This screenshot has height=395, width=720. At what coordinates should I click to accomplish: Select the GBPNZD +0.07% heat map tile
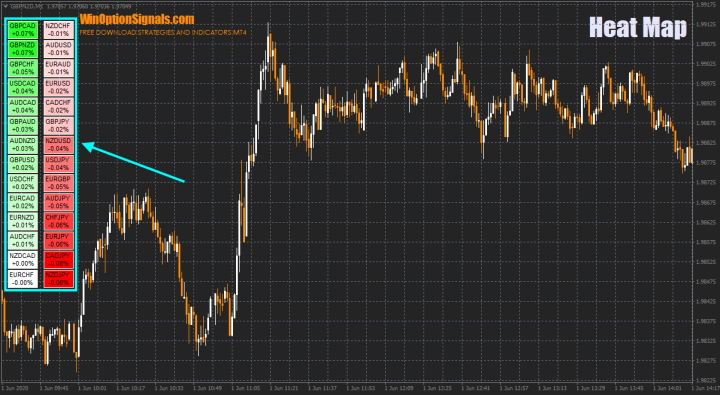22,49
